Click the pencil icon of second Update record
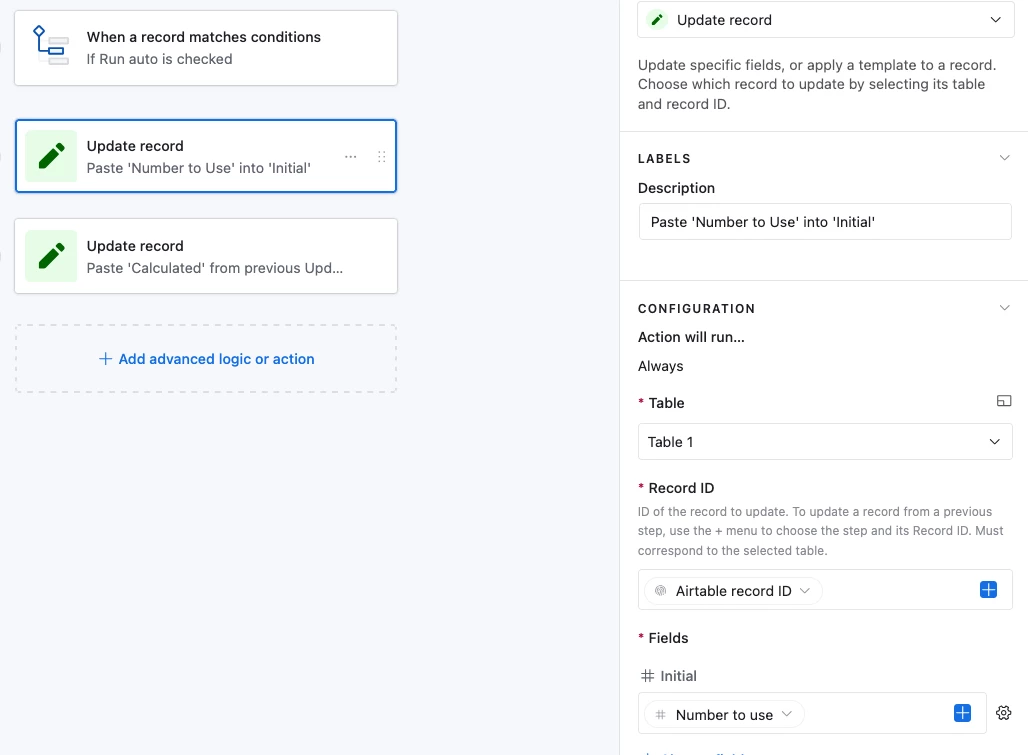 click(x=51, y=256)
